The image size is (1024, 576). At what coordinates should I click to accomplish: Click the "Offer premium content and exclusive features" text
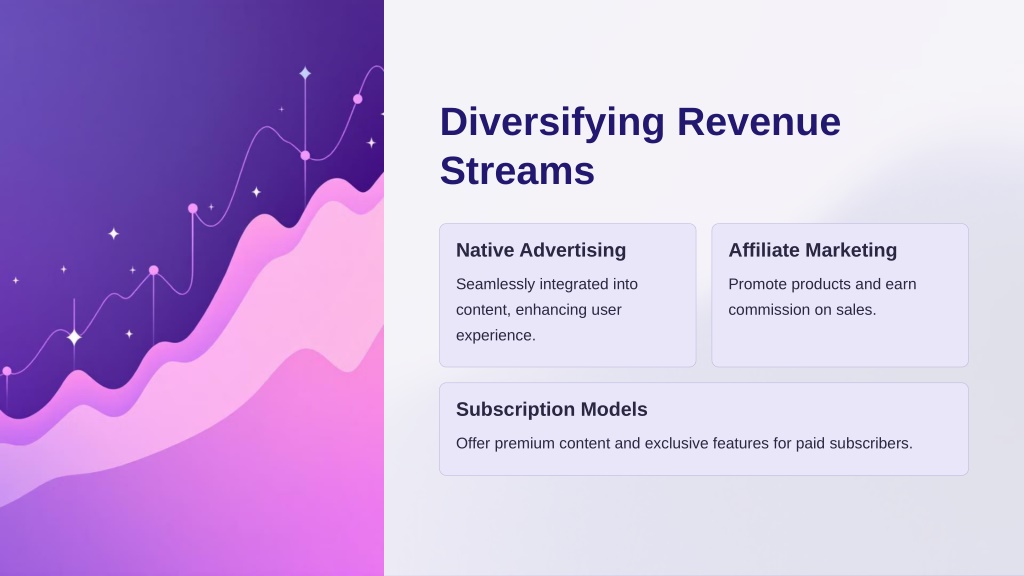(684, 443)
